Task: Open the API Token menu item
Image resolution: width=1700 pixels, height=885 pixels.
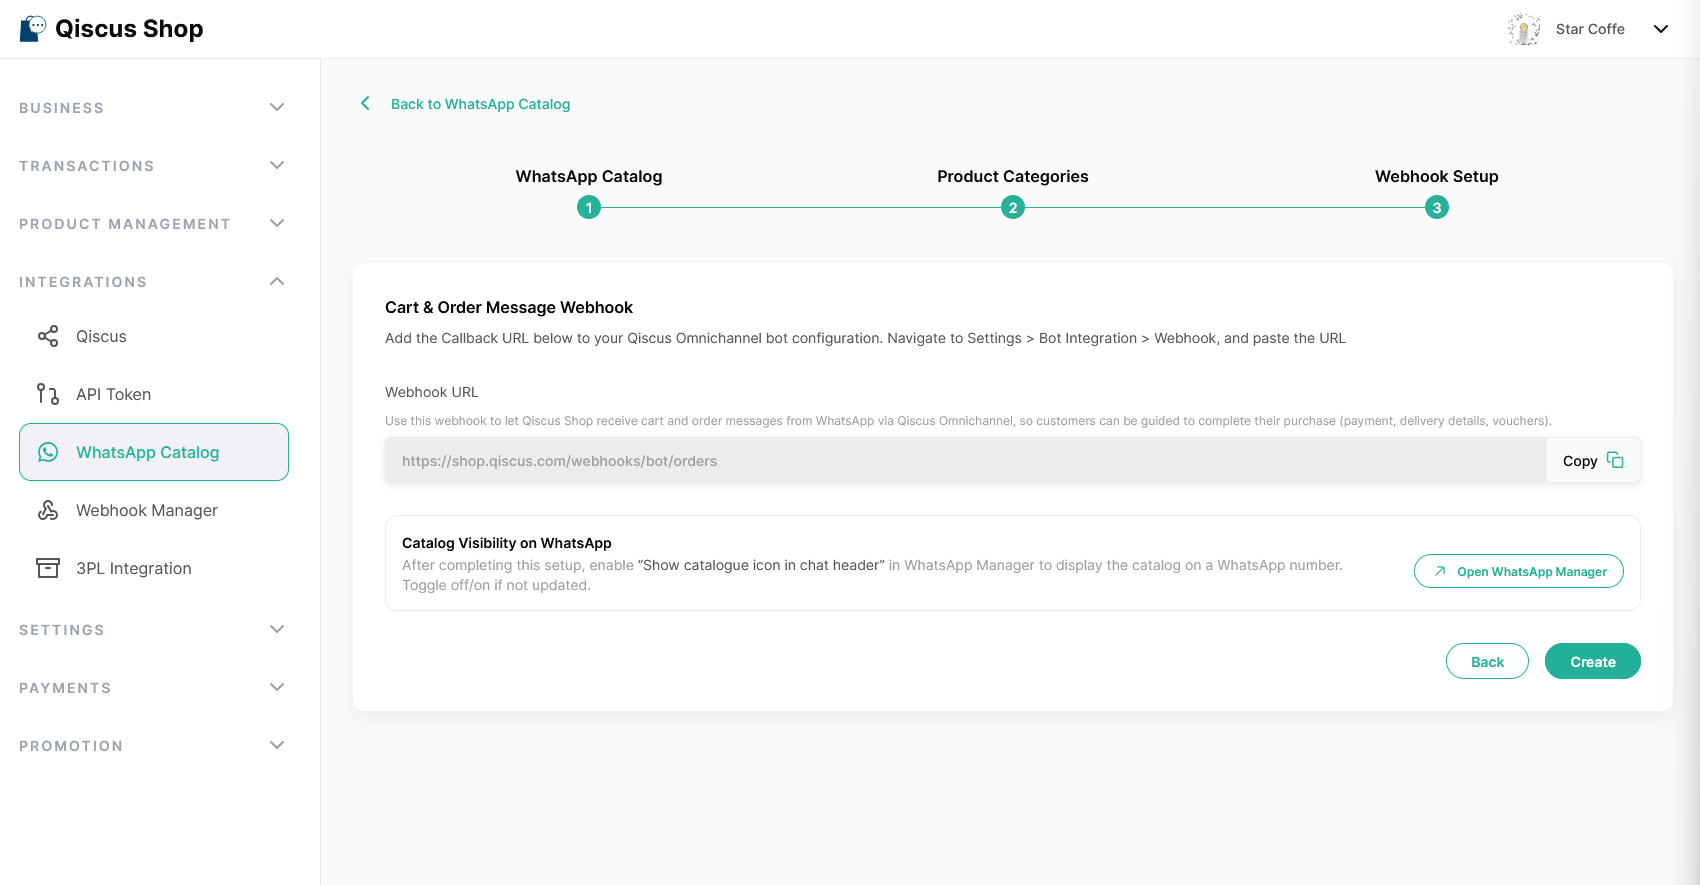Action: pos(154,394)
